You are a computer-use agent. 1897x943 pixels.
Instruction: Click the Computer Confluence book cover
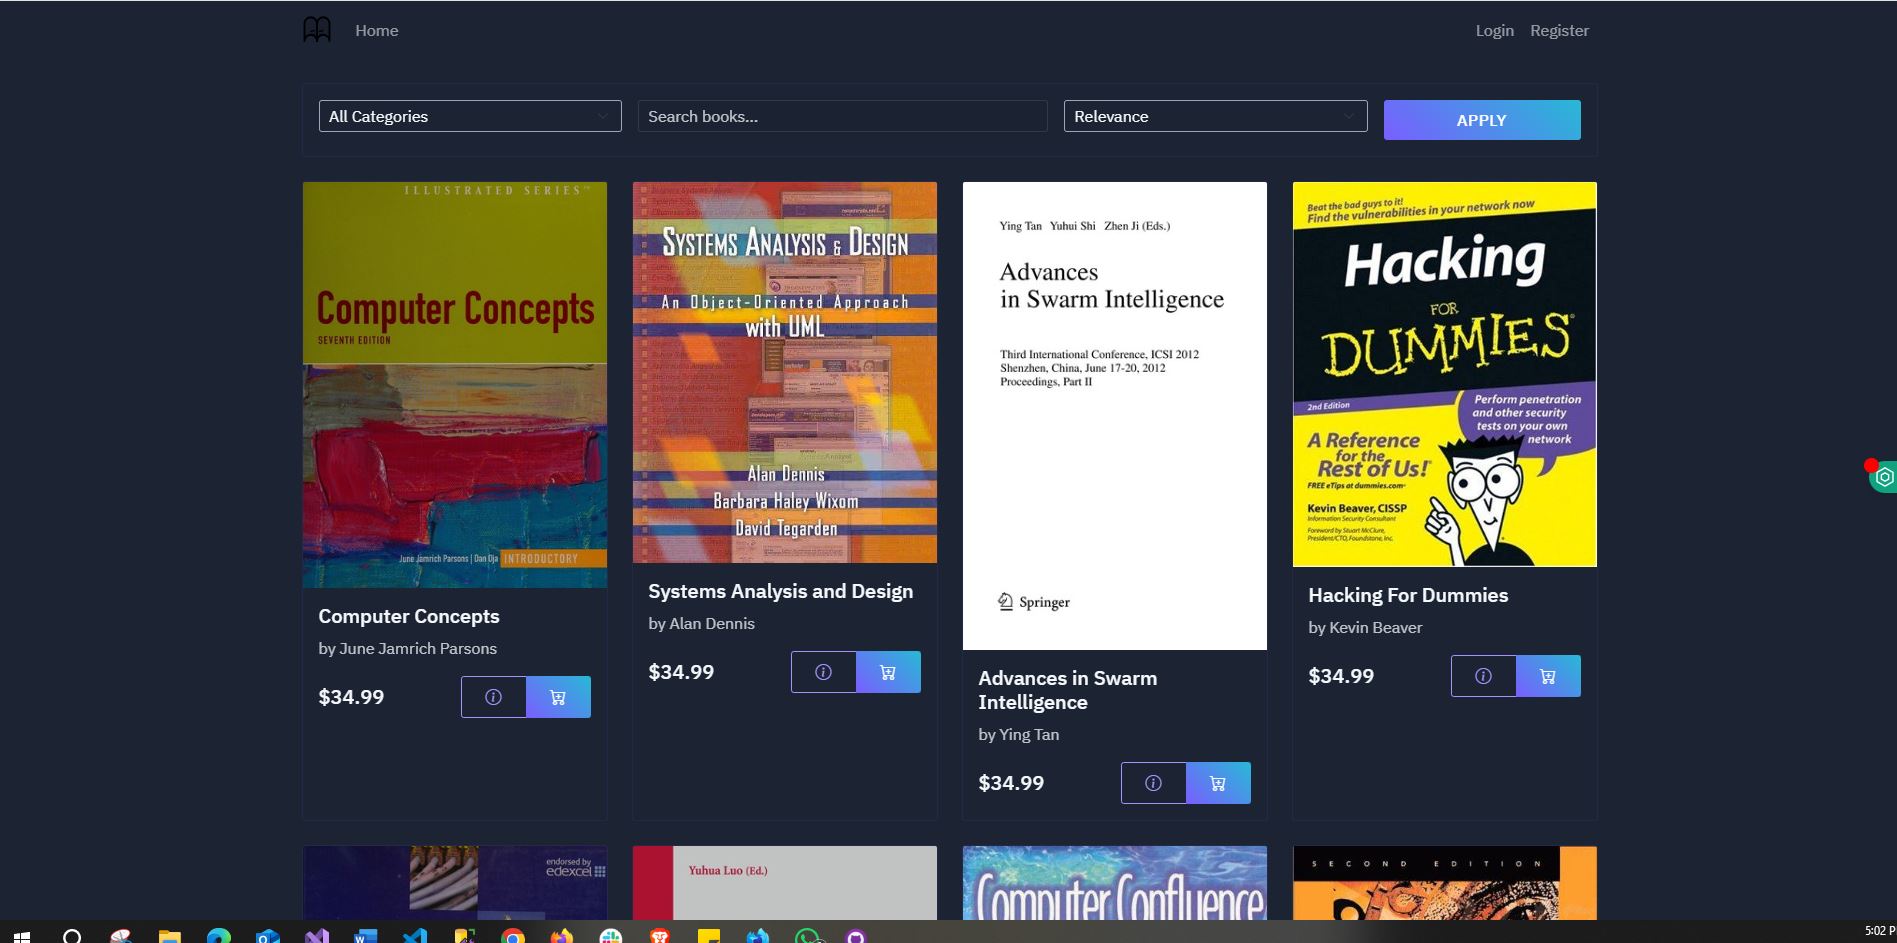pyautogui.click(x=1115, y=883)
